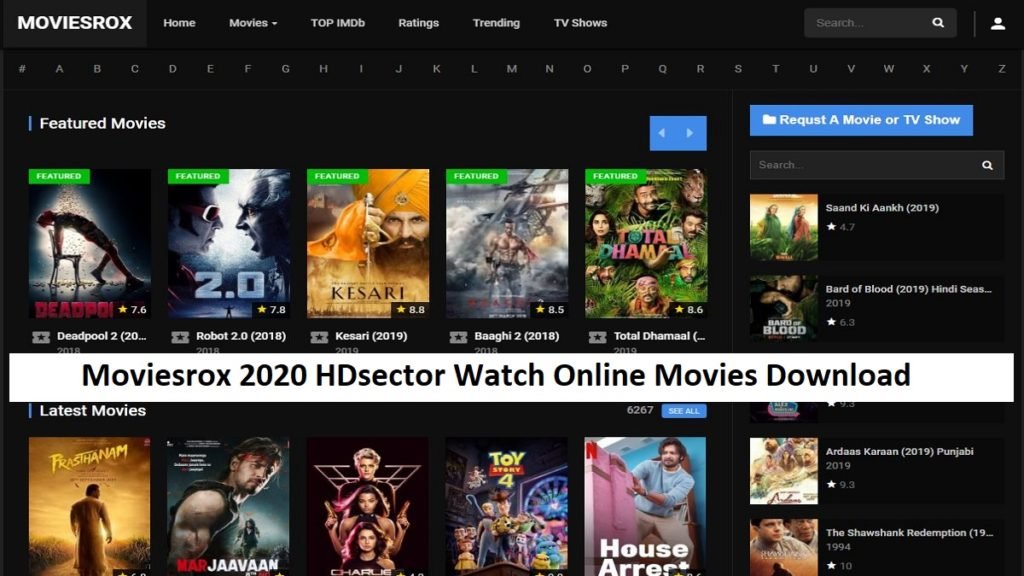1024x576 pixels.
Task: Open the Toy Story 4 latest movie poster
Action: tap(507, 507)
